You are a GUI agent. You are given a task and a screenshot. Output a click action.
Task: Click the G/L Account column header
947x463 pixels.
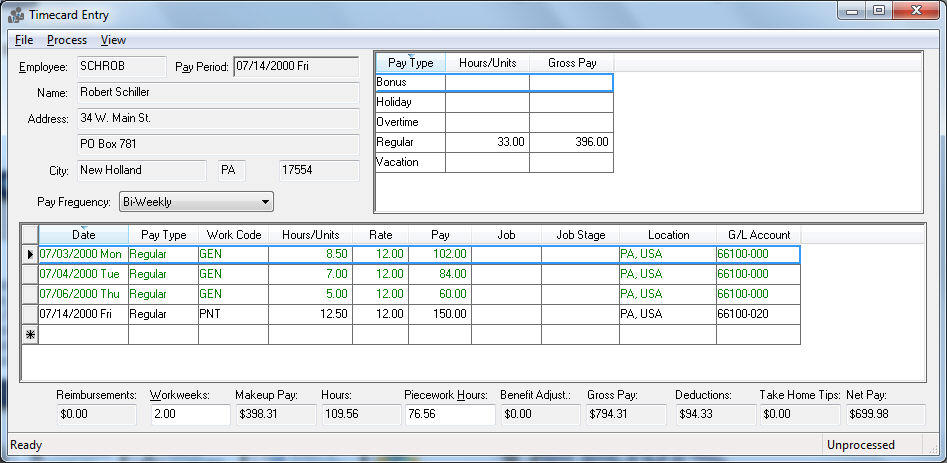758,235
